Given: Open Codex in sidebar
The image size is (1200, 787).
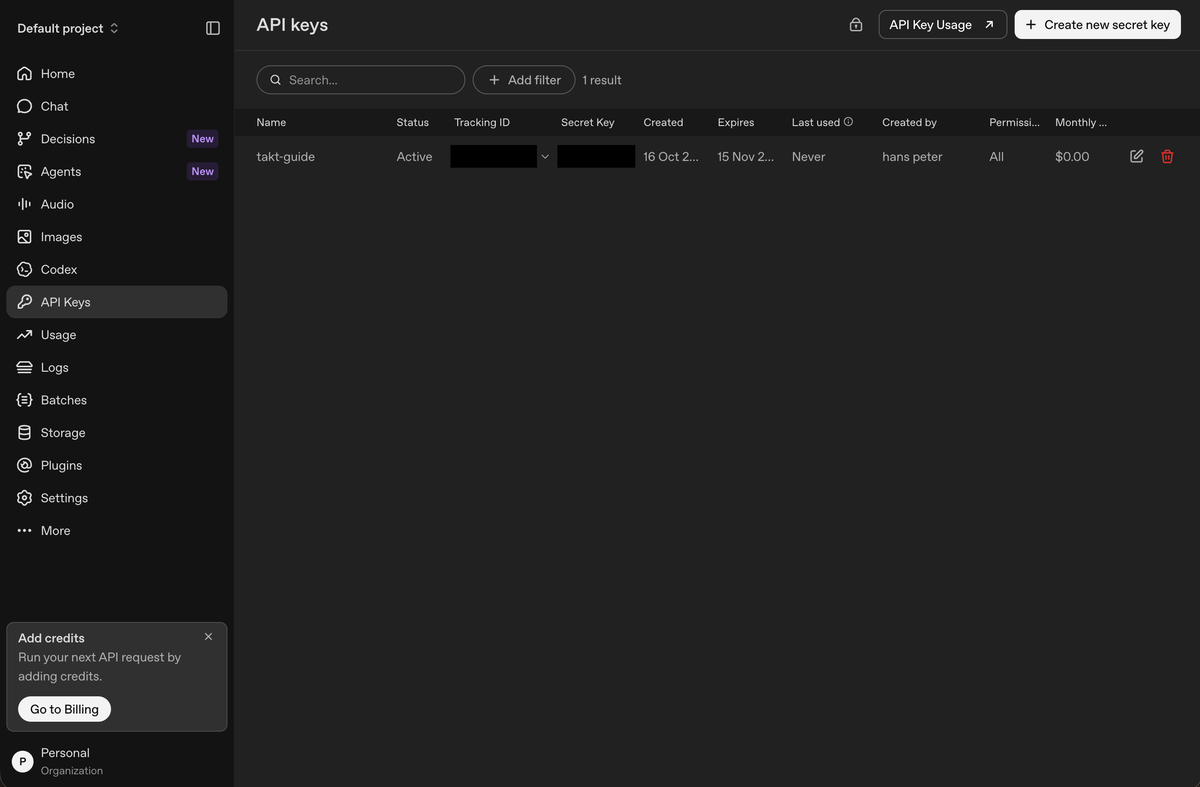Looking at the screenshot, I should pyautogui.click(x=117, y=270).
